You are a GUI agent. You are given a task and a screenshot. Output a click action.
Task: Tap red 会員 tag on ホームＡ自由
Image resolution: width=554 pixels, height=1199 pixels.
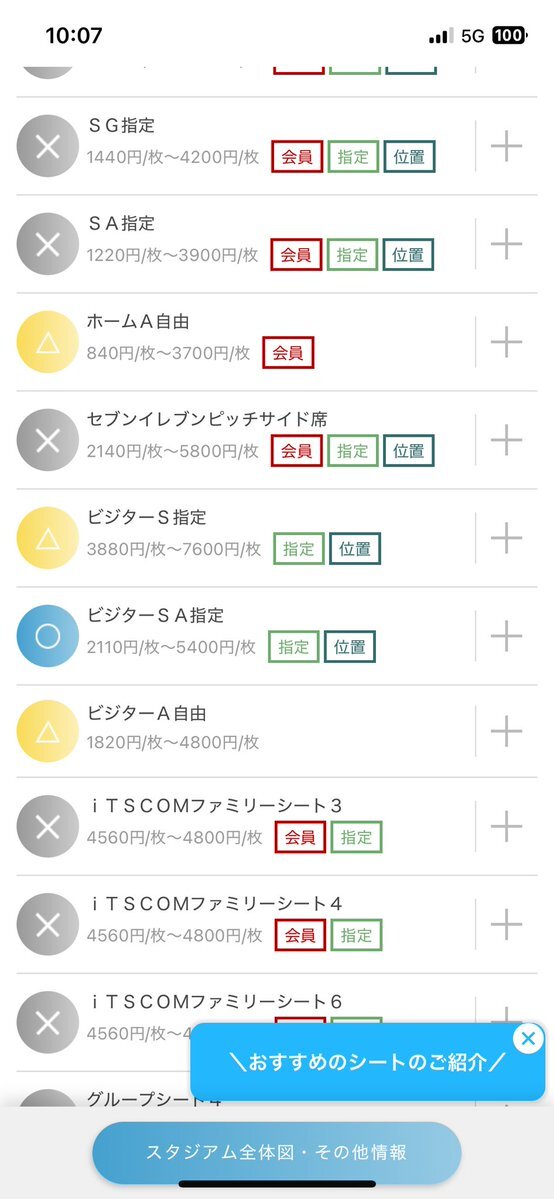(288, 353)
